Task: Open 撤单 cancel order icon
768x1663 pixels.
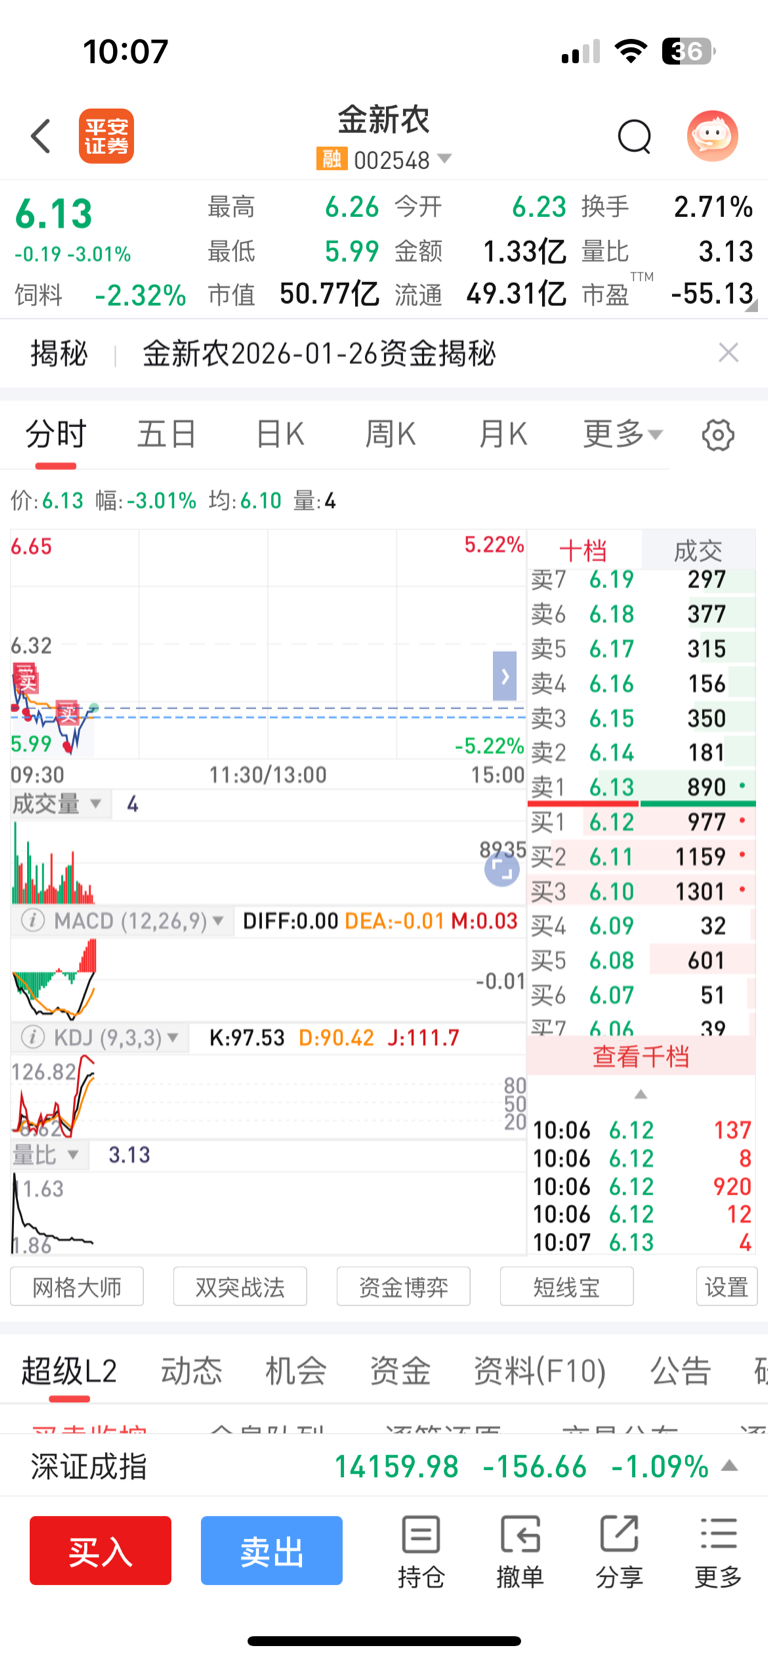Action: pos(520,1552)
